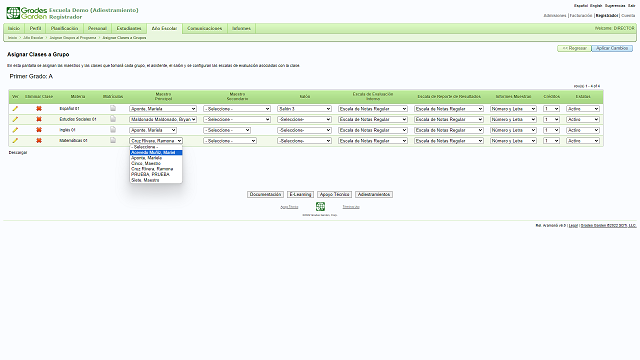Open Escala de Evaluación Interna for Estudios Sociales 01
This screenshot has width=640, height=360.
click(373, 120)
